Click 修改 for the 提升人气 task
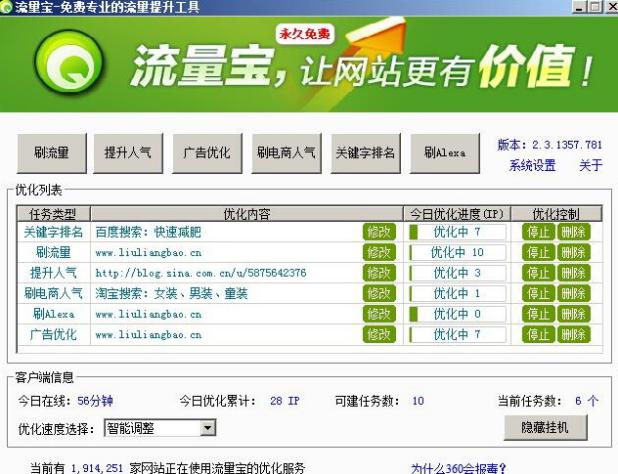618x474 pixels. coord(379,273)
